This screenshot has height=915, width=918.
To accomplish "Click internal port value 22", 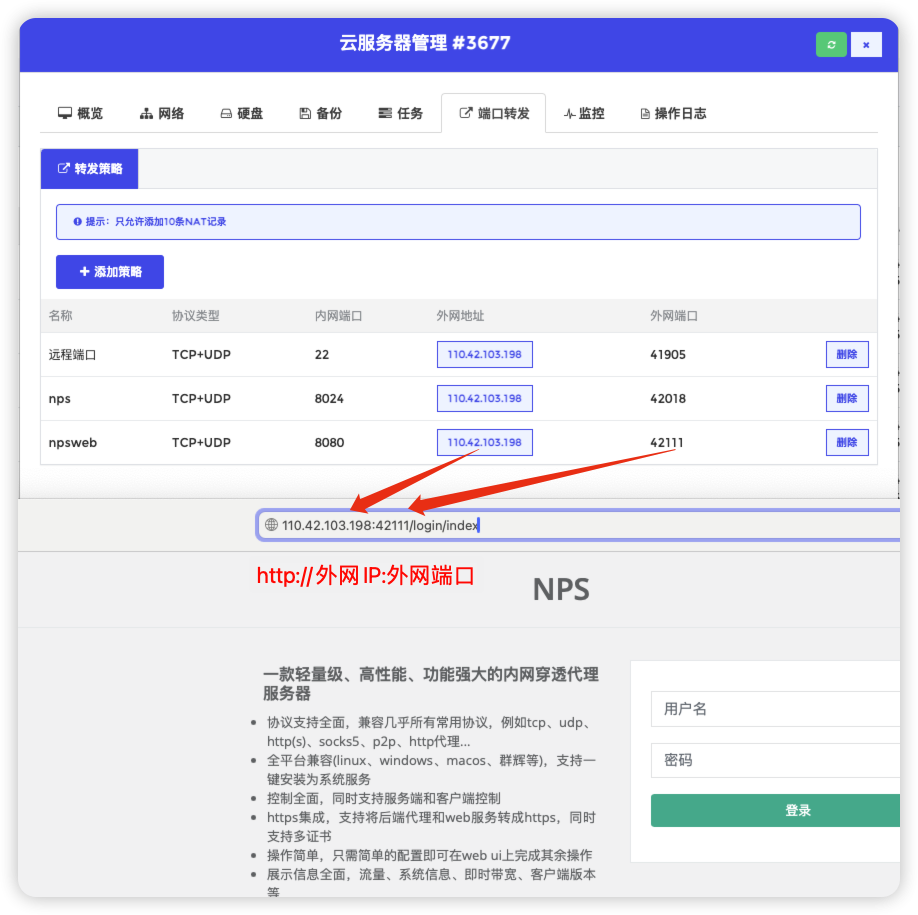I will tap(322, 354).
